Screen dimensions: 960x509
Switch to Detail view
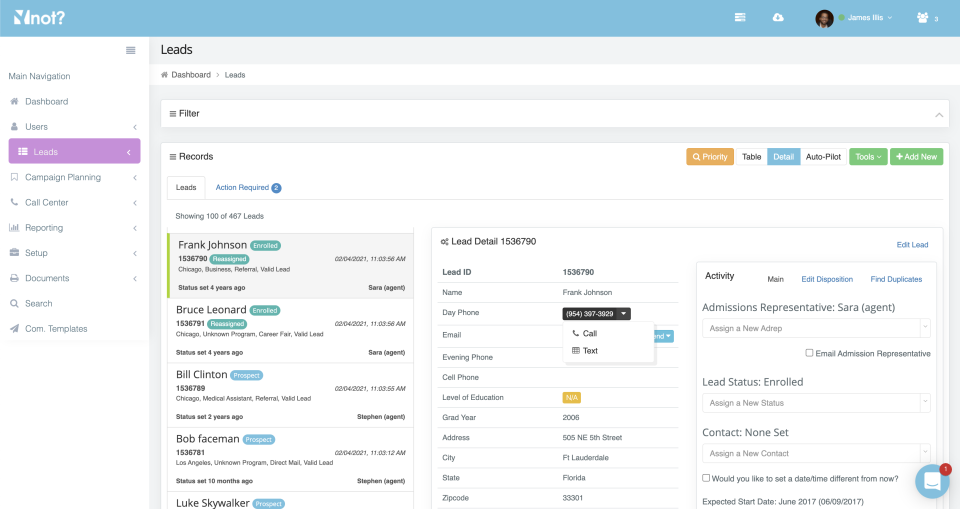[x=783, y=157]
